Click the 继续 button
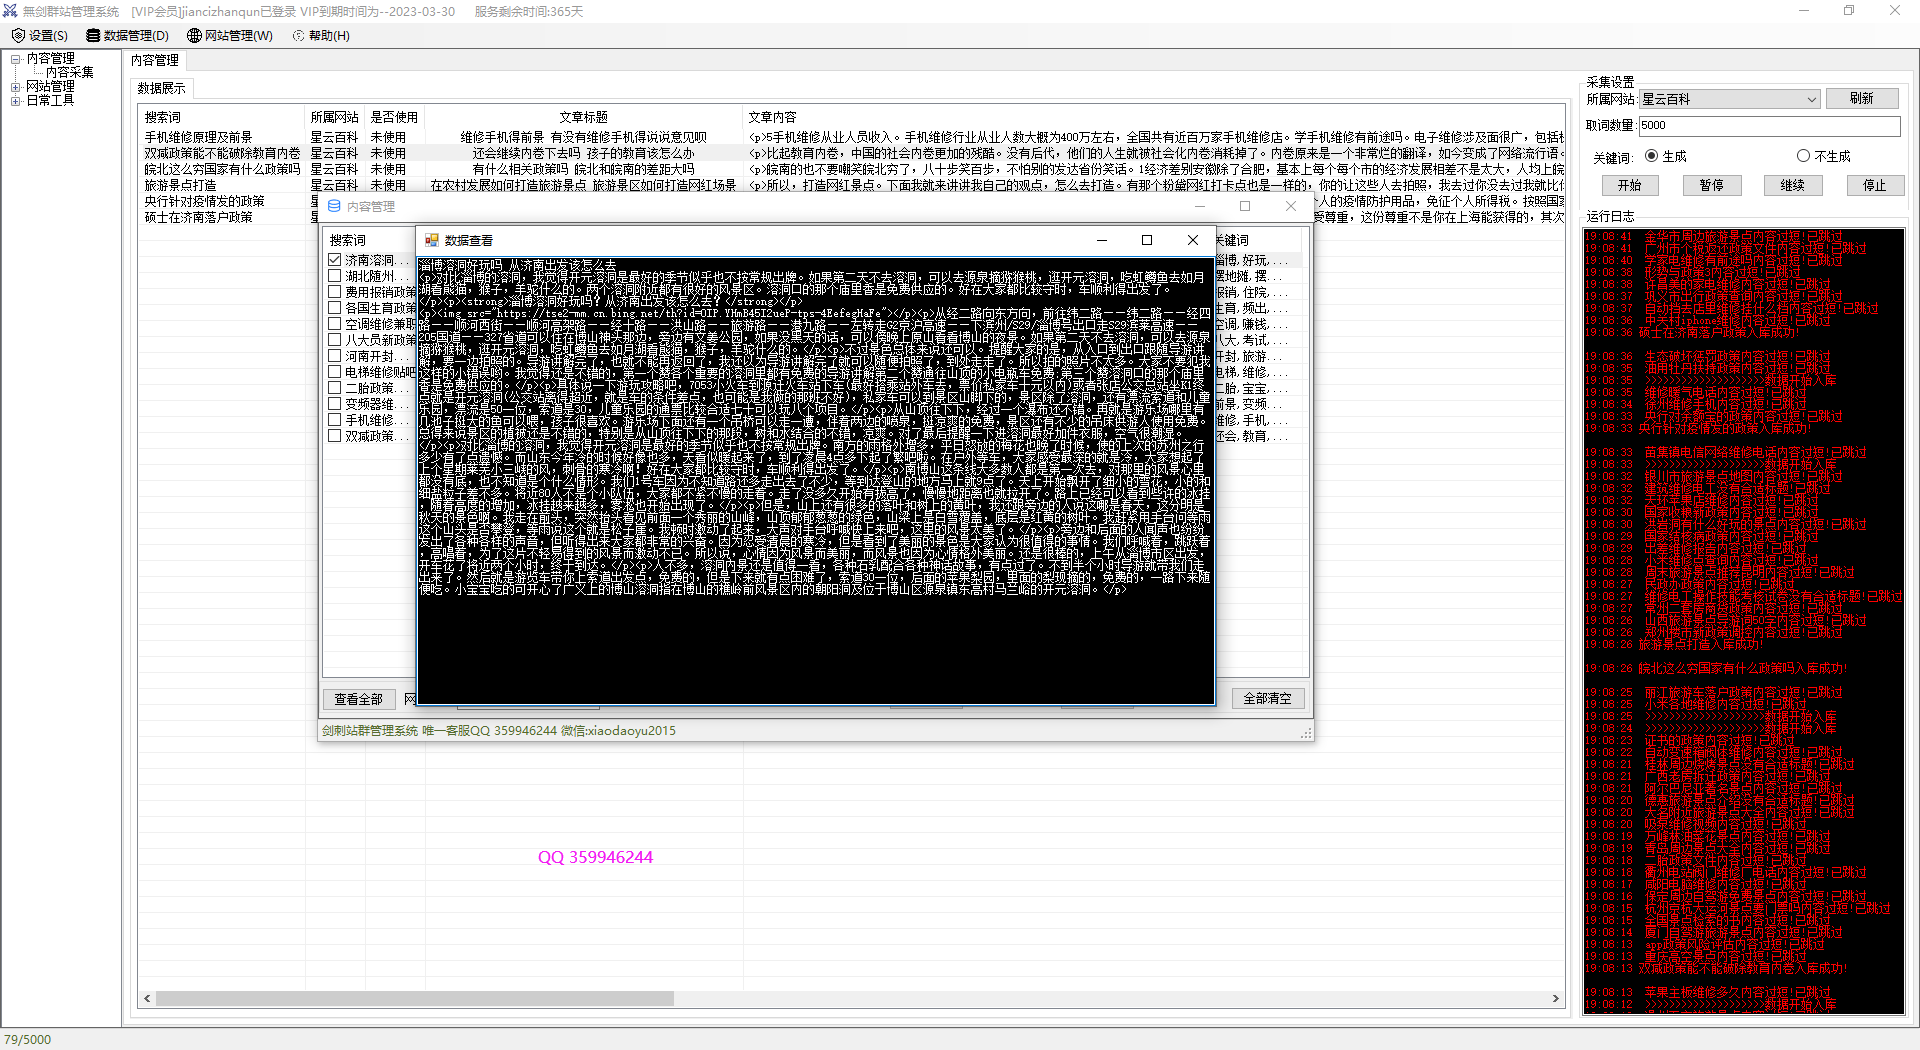This screenshot has height=1050, width=1920. 1793,185
